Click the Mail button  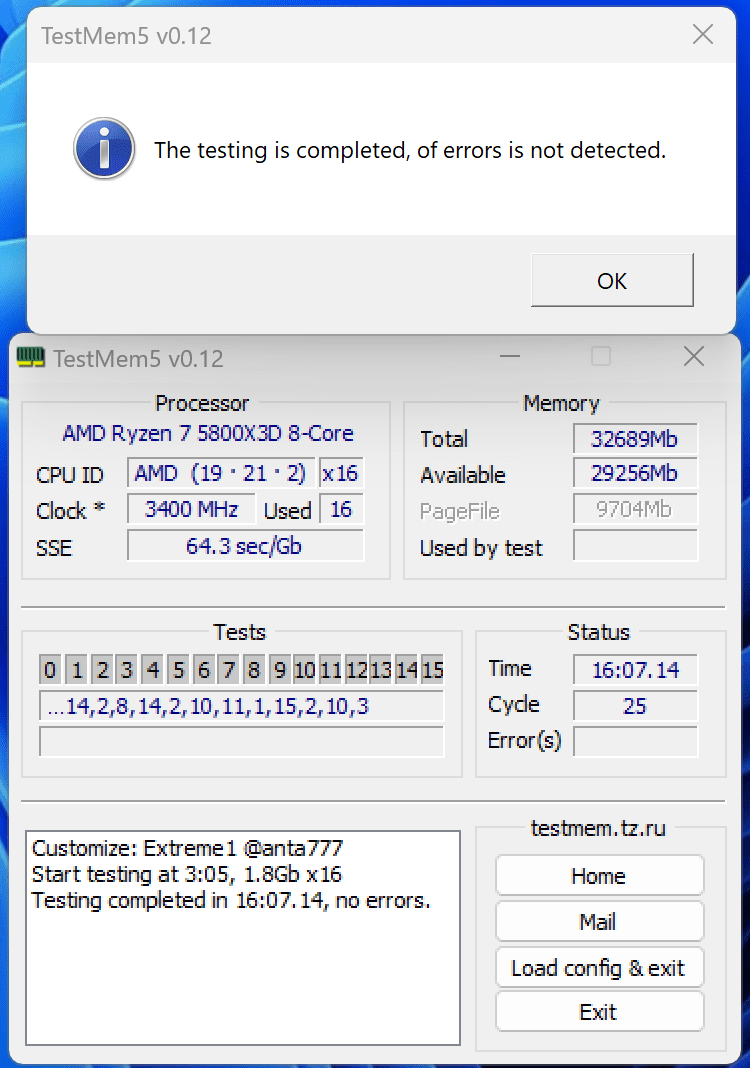pos(599,922)
